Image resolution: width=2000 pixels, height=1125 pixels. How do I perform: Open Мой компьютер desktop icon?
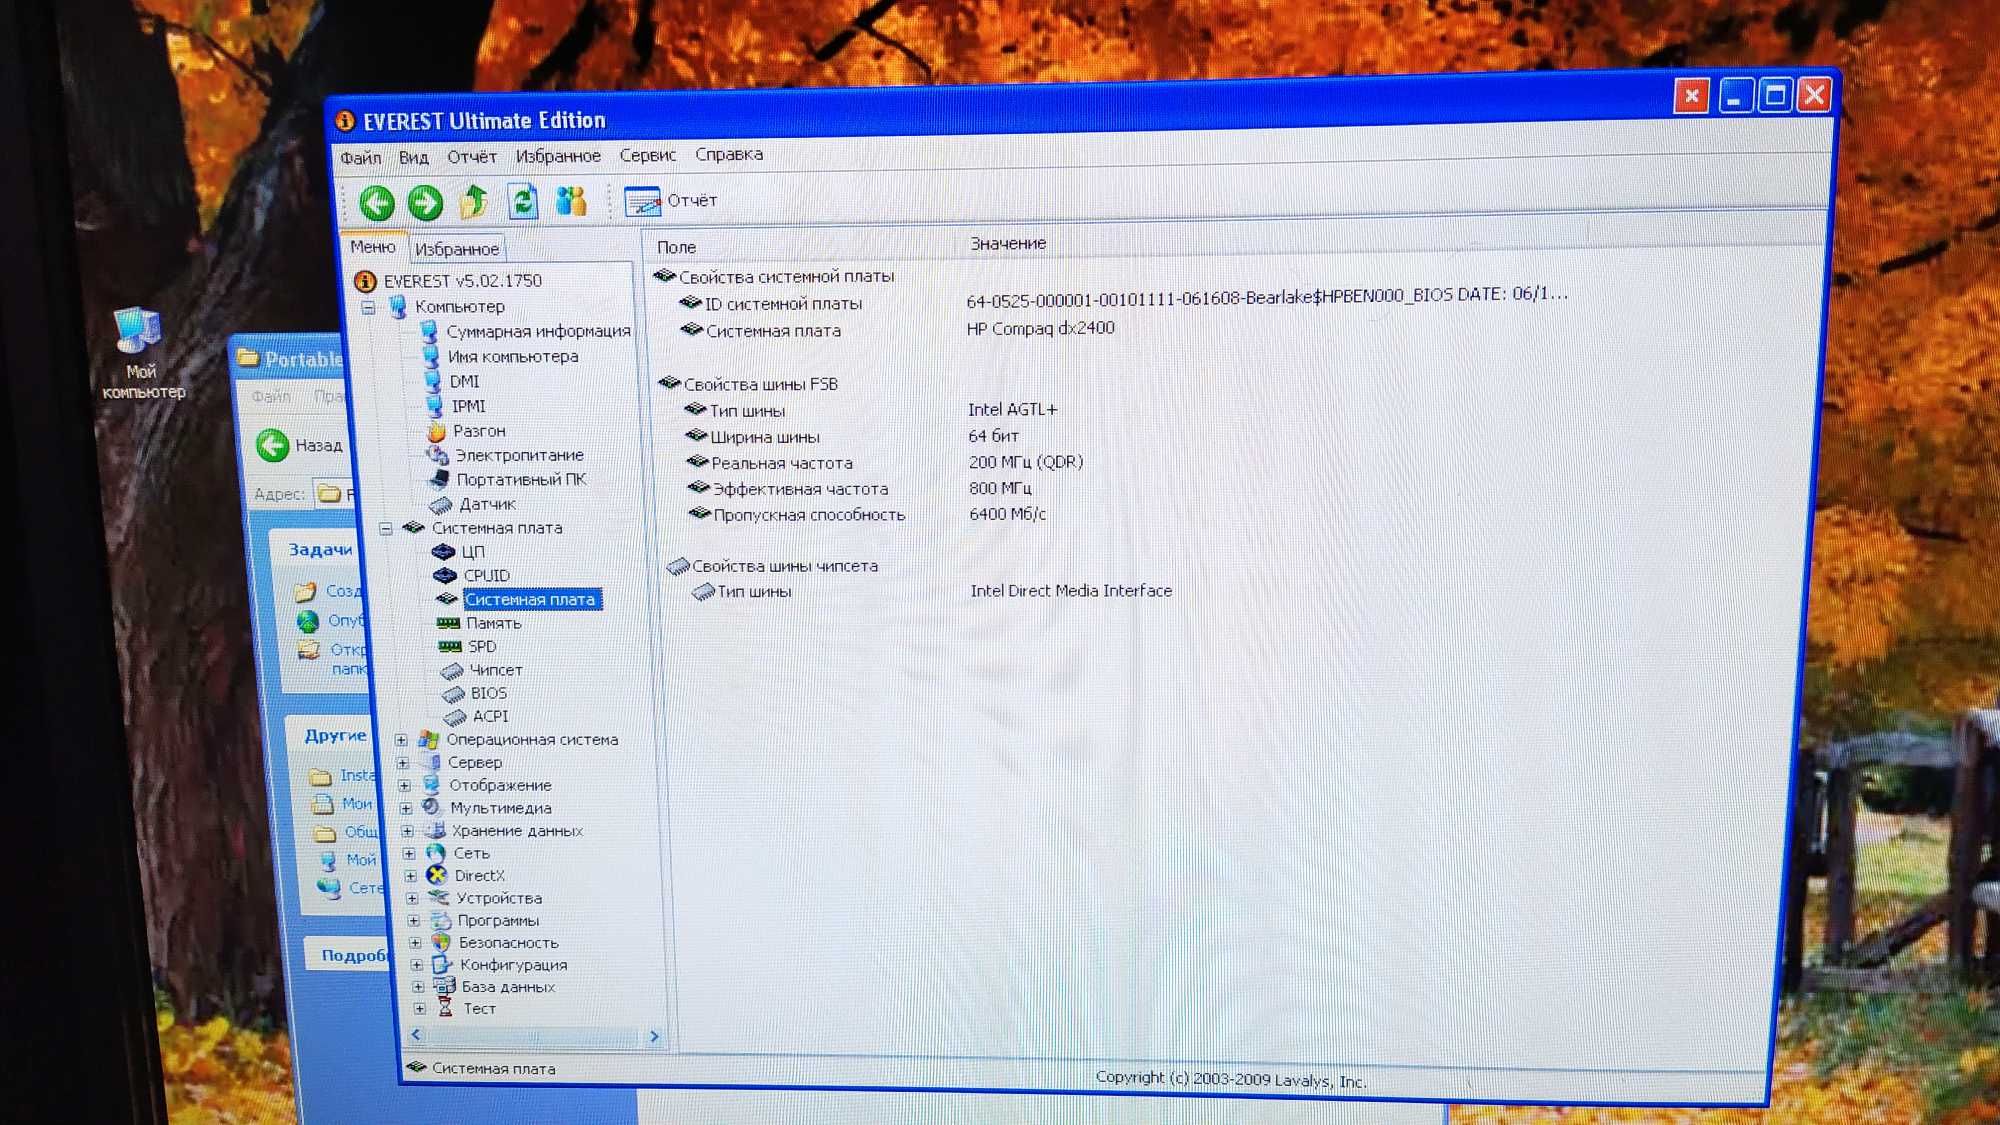click(x=142, y=353)
